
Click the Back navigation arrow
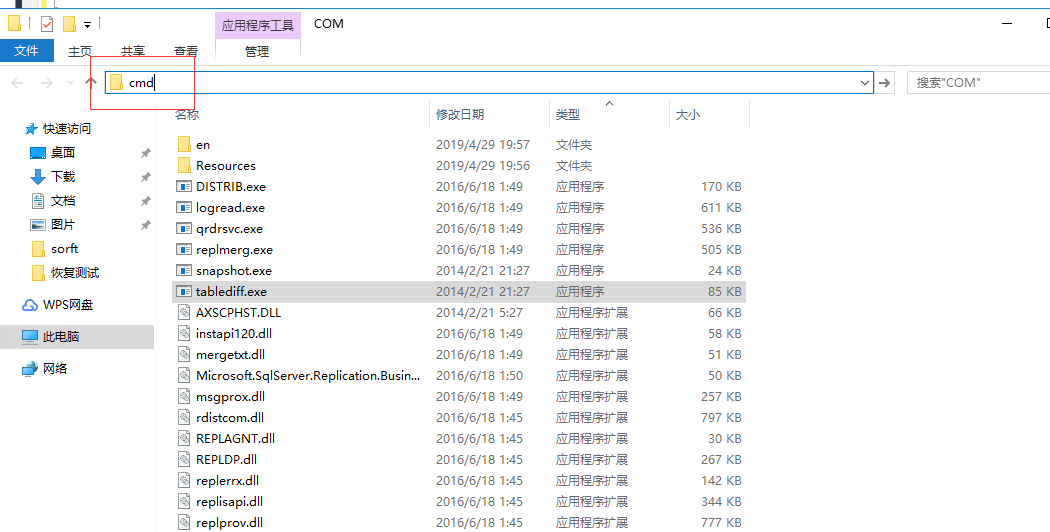[x=17, y=82]
